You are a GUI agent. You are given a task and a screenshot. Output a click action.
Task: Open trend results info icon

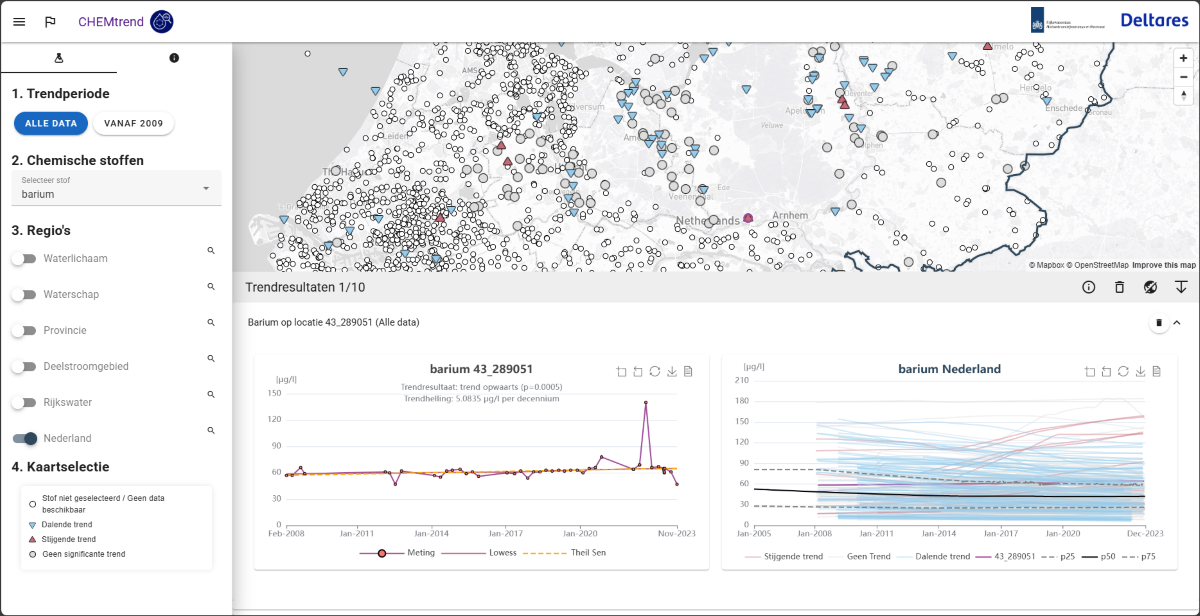[x=1089, y=288]
